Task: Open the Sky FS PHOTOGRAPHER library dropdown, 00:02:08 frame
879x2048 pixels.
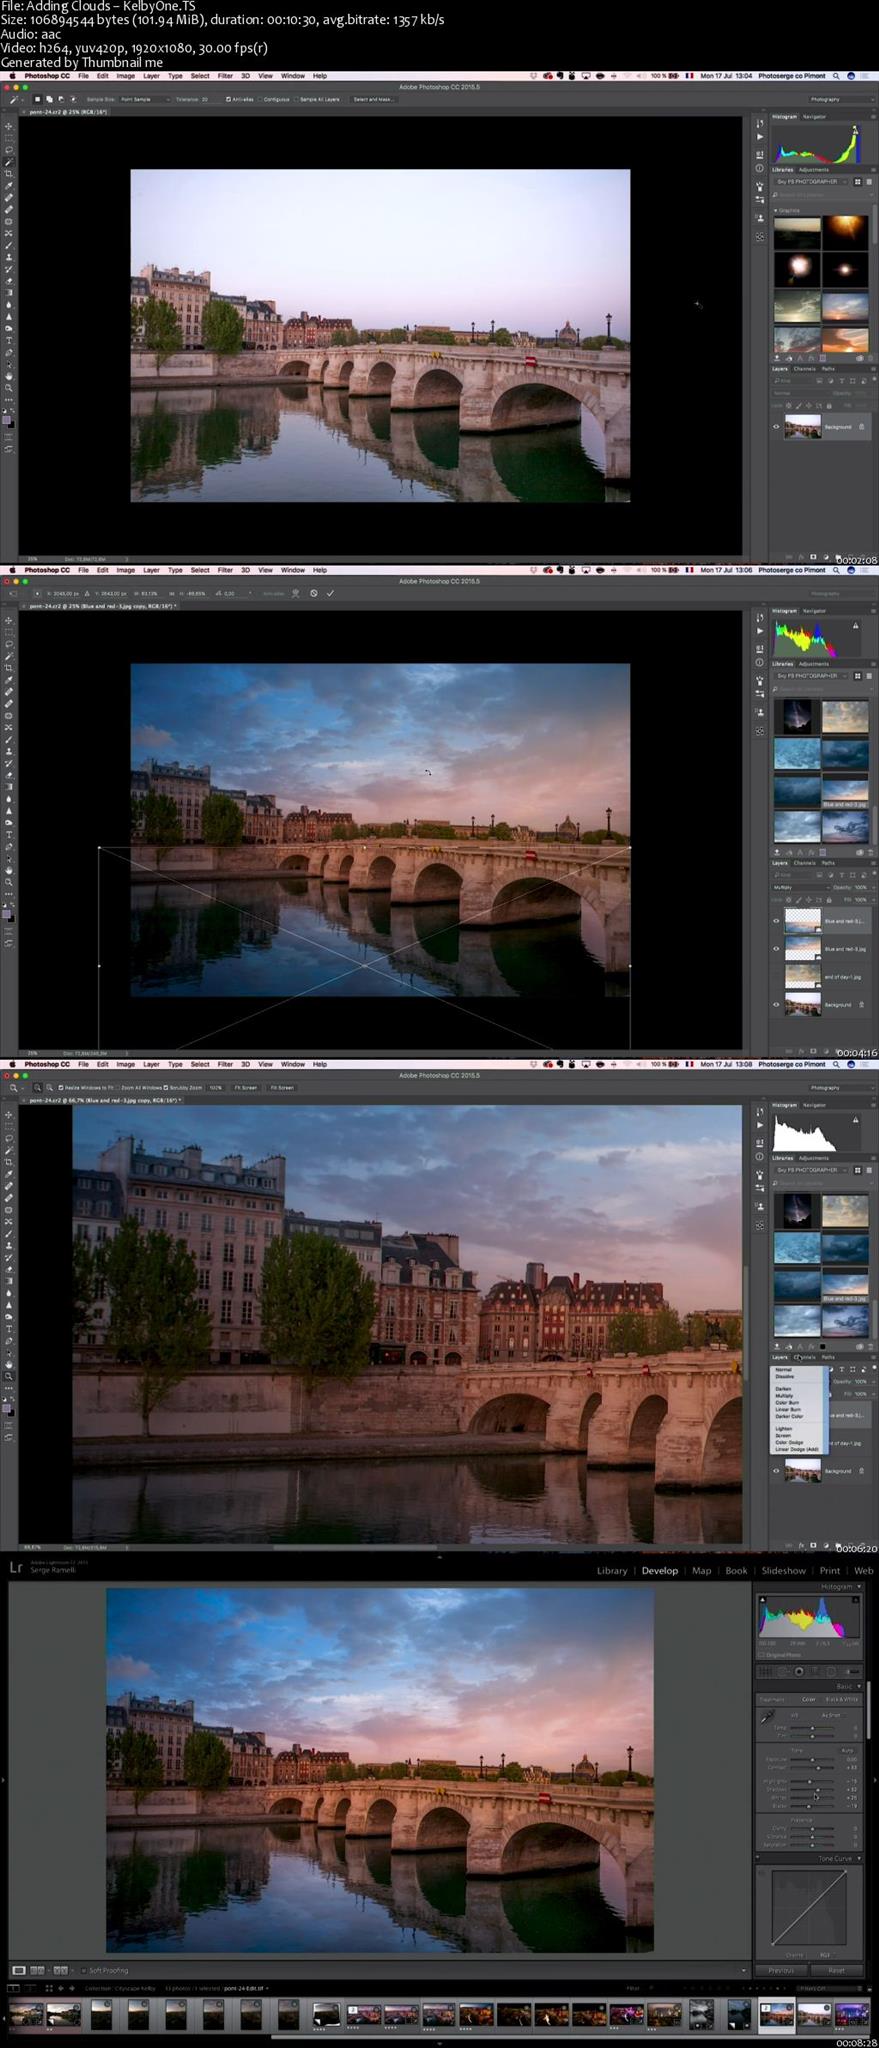Action: (812, 182)
